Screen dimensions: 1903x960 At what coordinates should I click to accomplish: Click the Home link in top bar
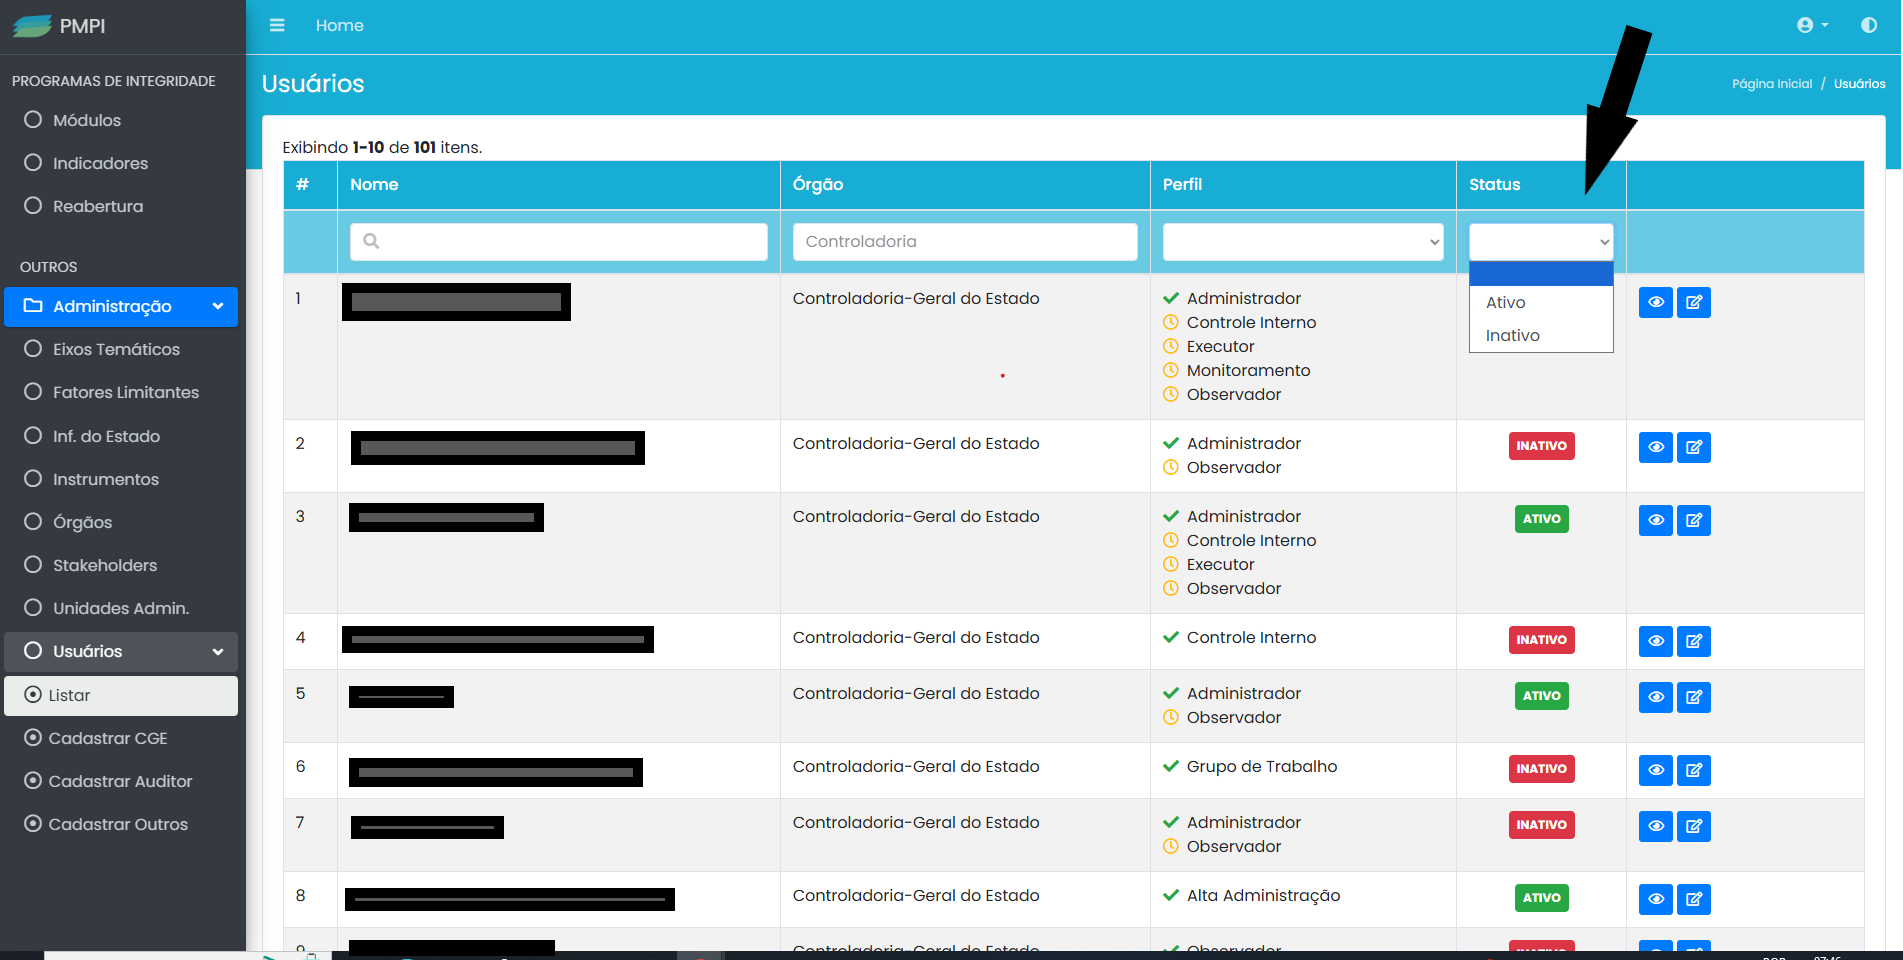339,26
